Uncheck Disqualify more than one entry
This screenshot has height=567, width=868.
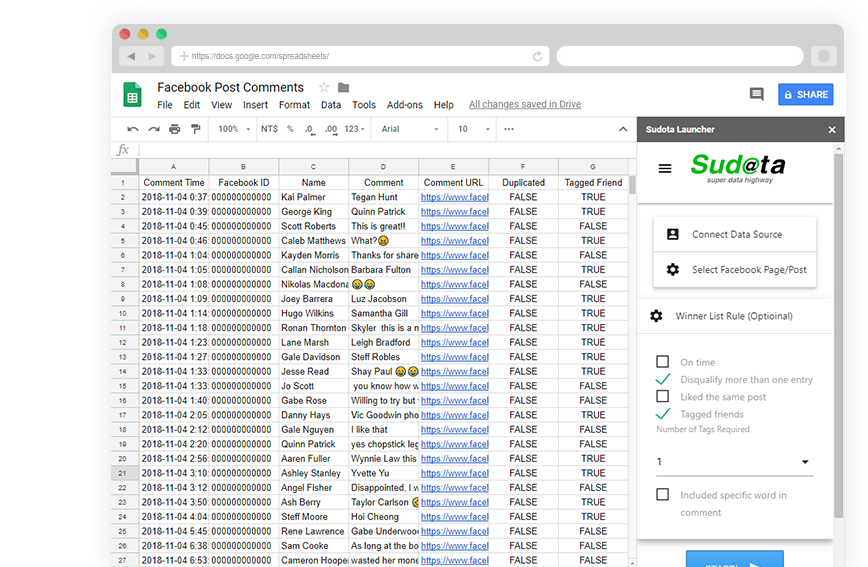click(x=663, y=379)
